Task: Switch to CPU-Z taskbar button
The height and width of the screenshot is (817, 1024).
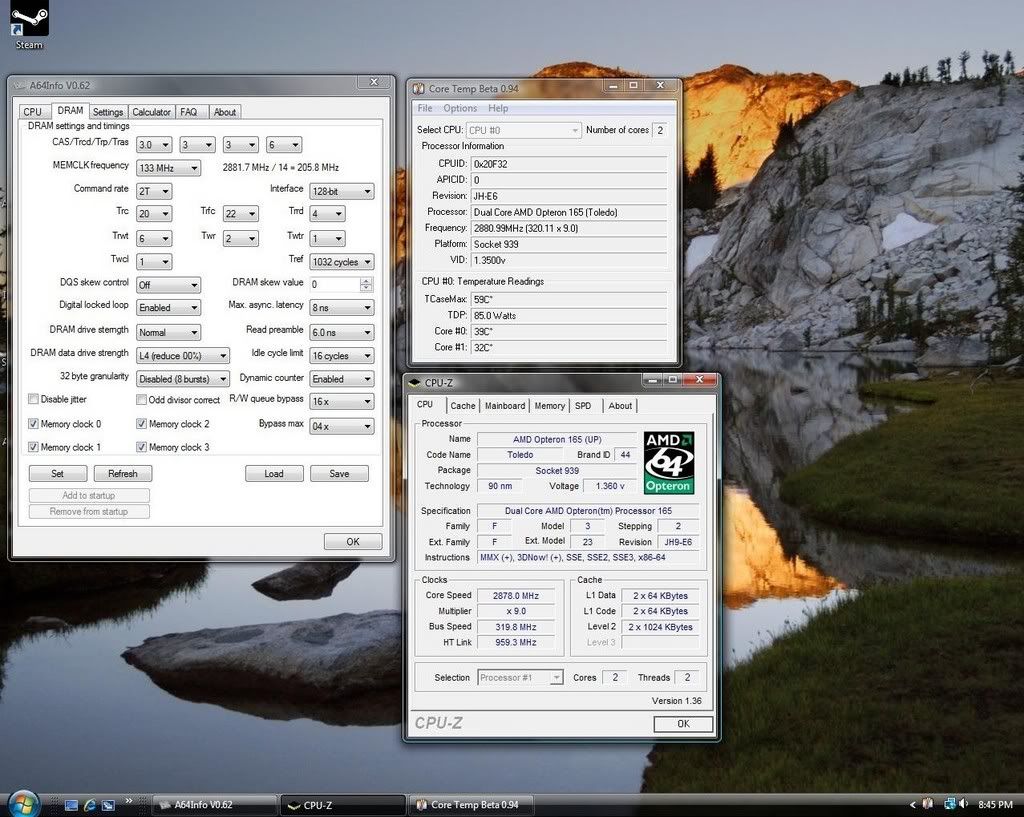Action: (x=343, y=805)
